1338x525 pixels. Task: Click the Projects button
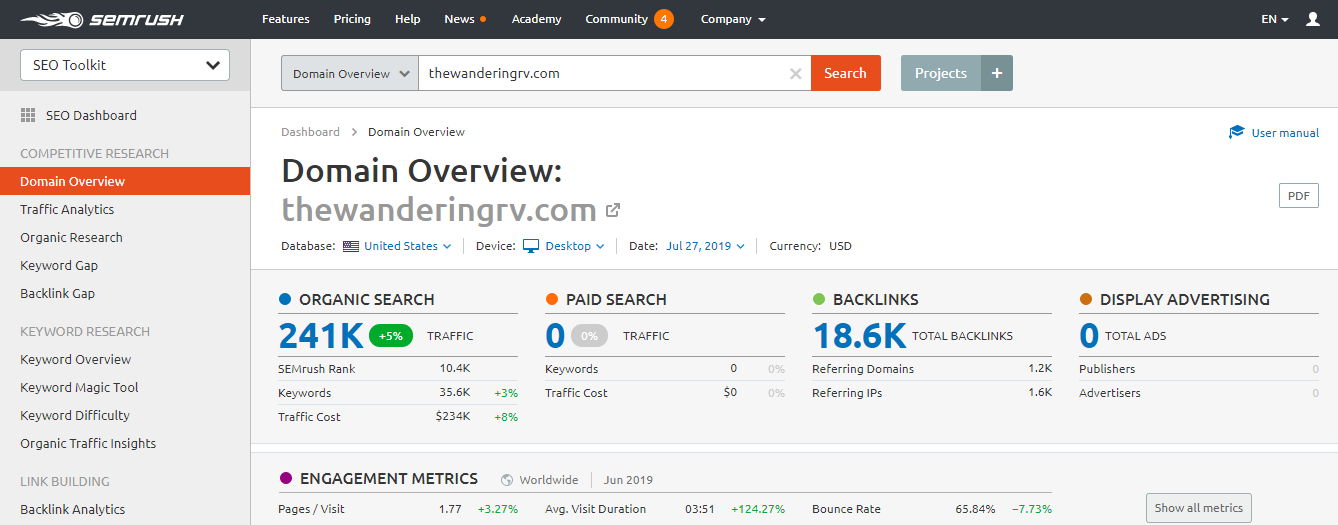(x=941, y=73)
